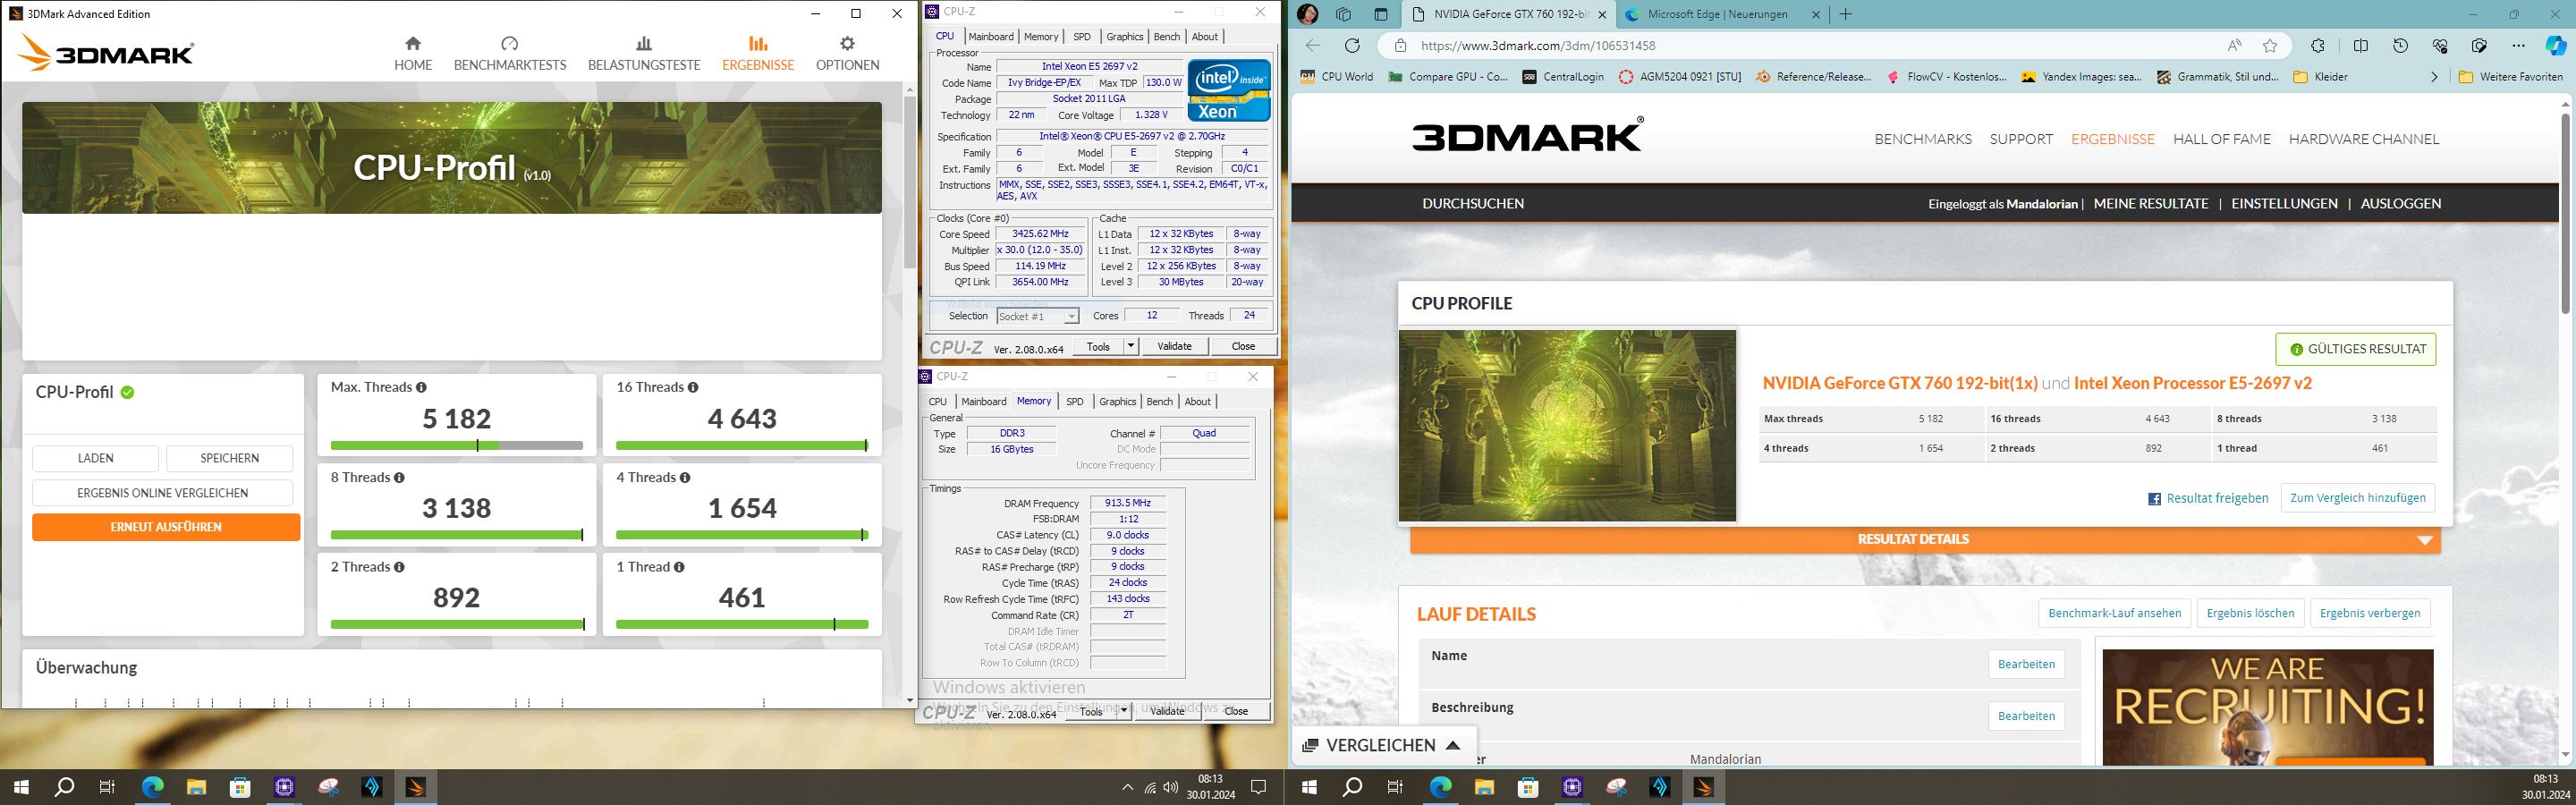This screenshot has width=2576, height=805.
Task: Click the 16 Threads info icon
Action: [693, 387]
